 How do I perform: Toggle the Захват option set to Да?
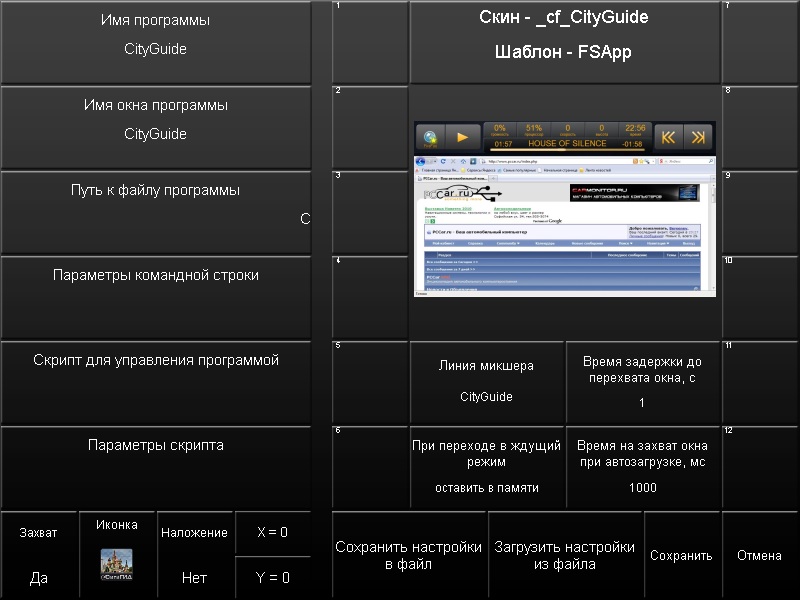(x=39, y=555)
